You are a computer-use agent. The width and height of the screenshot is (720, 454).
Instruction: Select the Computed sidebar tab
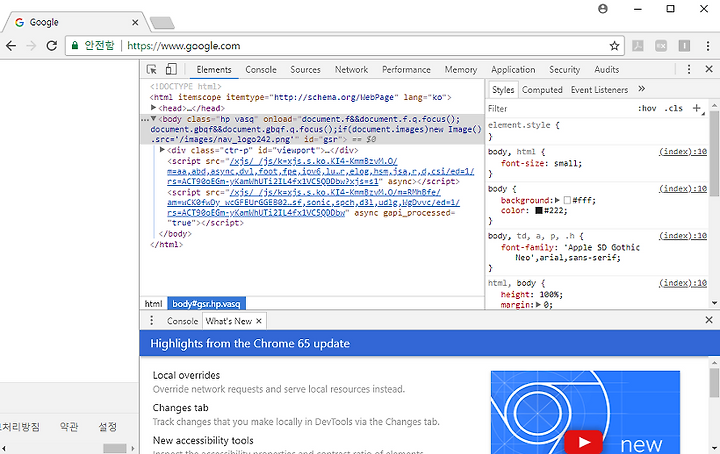coord(542,90)
